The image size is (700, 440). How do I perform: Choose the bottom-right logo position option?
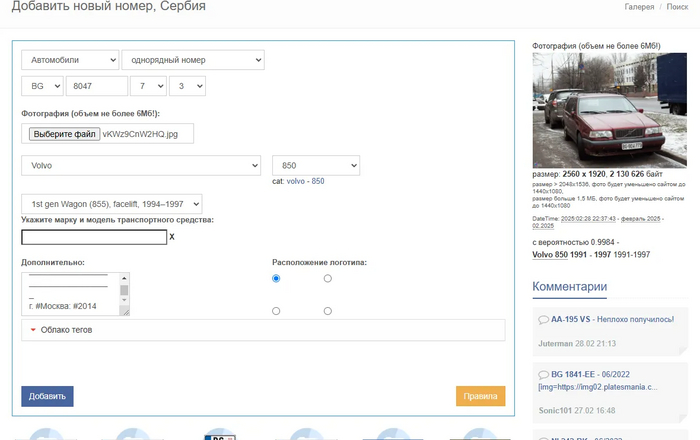[x=328, y=311]
